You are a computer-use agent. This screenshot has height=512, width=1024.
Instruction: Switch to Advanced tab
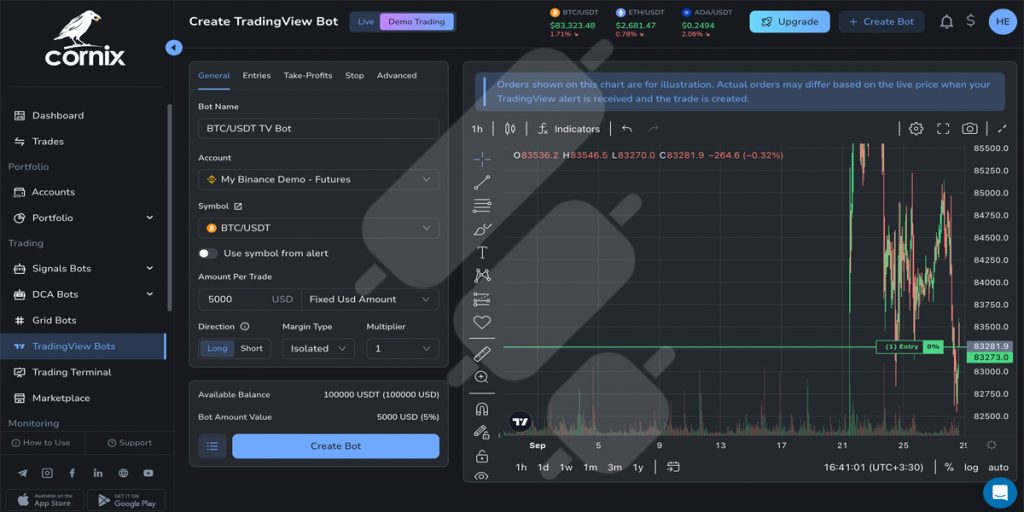pyautogui.click(x=396, y=76)
